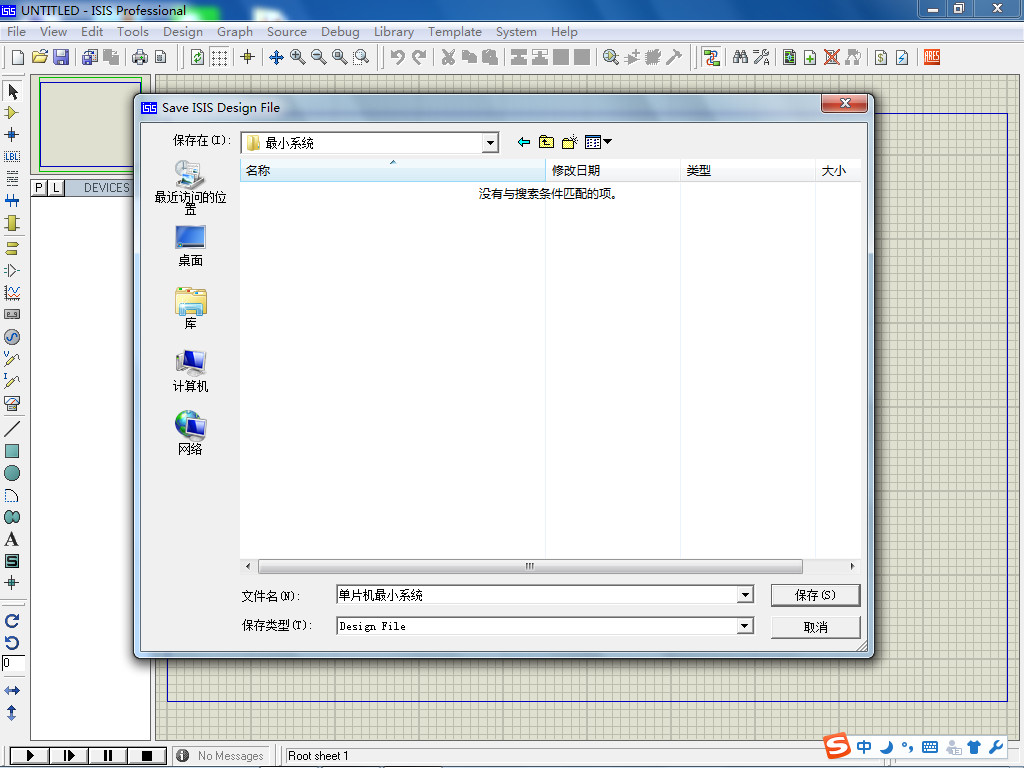Click the New File toolbar icon
The image size is (1024, 768).
[18, 57]
